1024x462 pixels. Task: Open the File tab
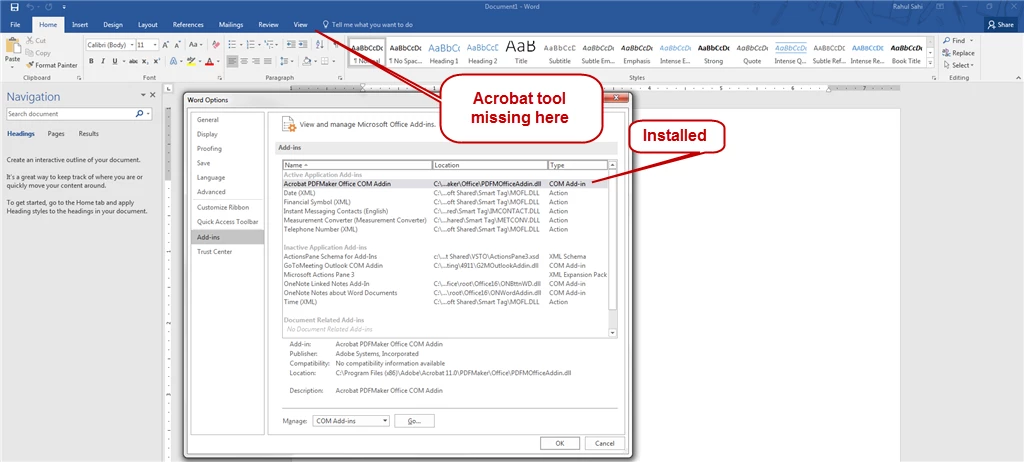pos(15,25)
